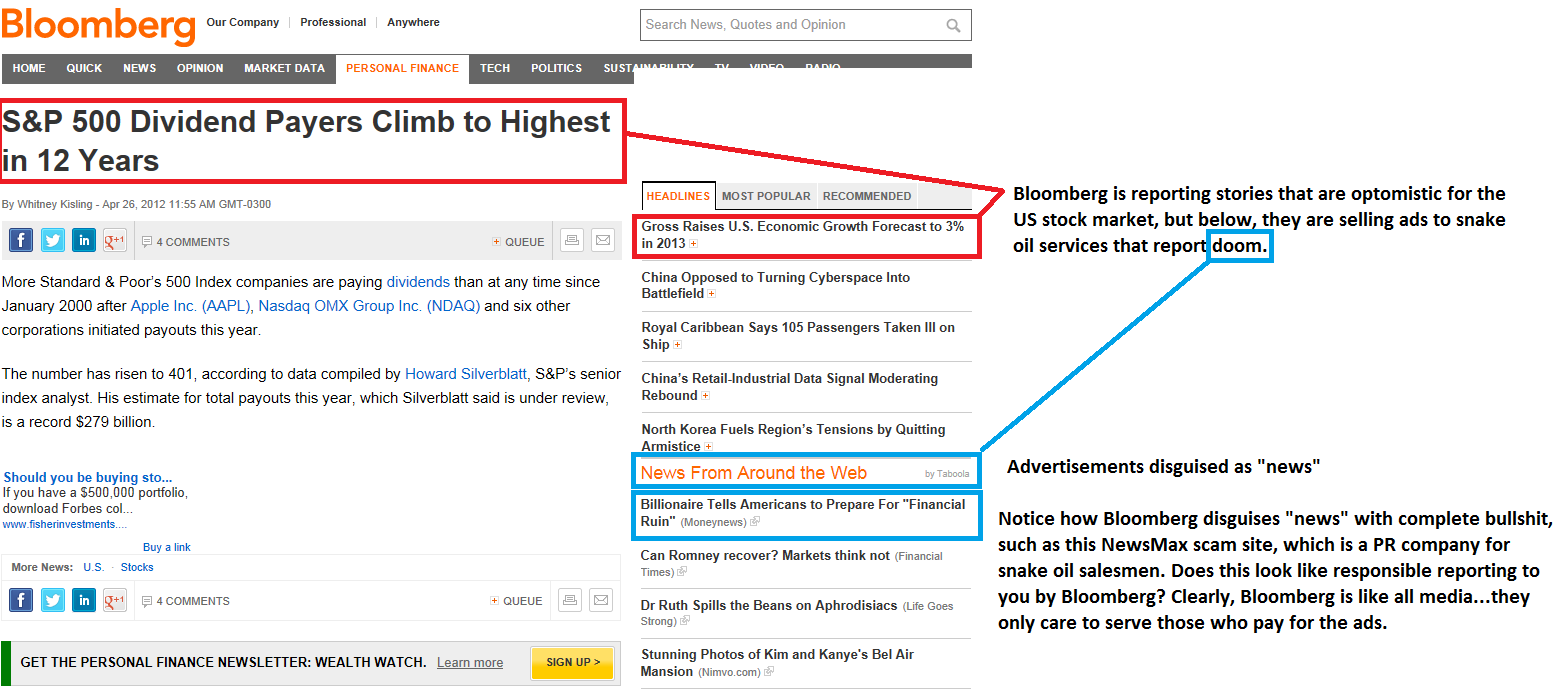Visit the www.fisherinvestments.... ad link
The width and height of the screenshot is (1565, 695).
pyautogui.click(x=65, y=524)
